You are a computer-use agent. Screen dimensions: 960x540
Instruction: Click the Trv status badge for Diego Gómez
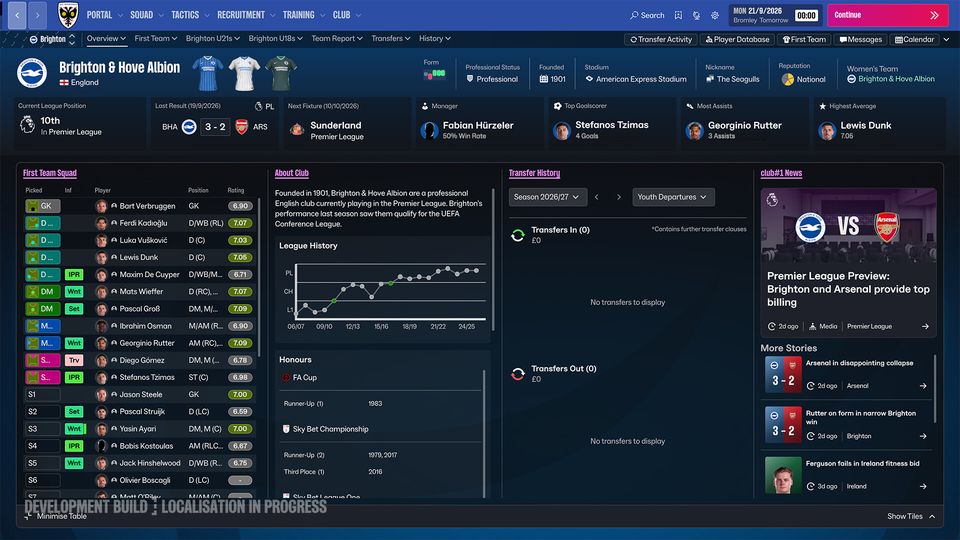pyautogui.click(x=73, y=360)
